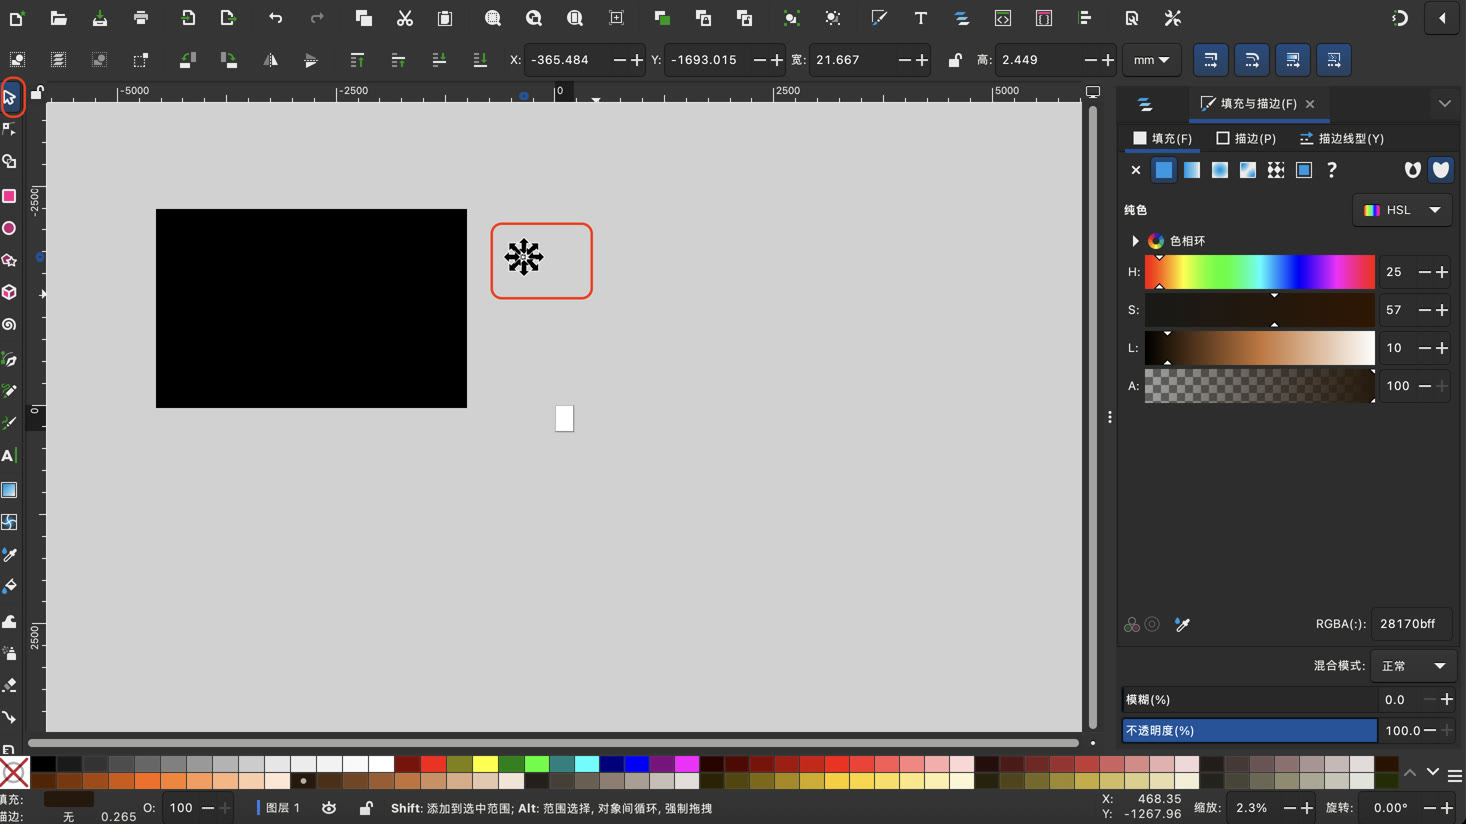Open the XML editor from the top toolbar

point(1002,17)
